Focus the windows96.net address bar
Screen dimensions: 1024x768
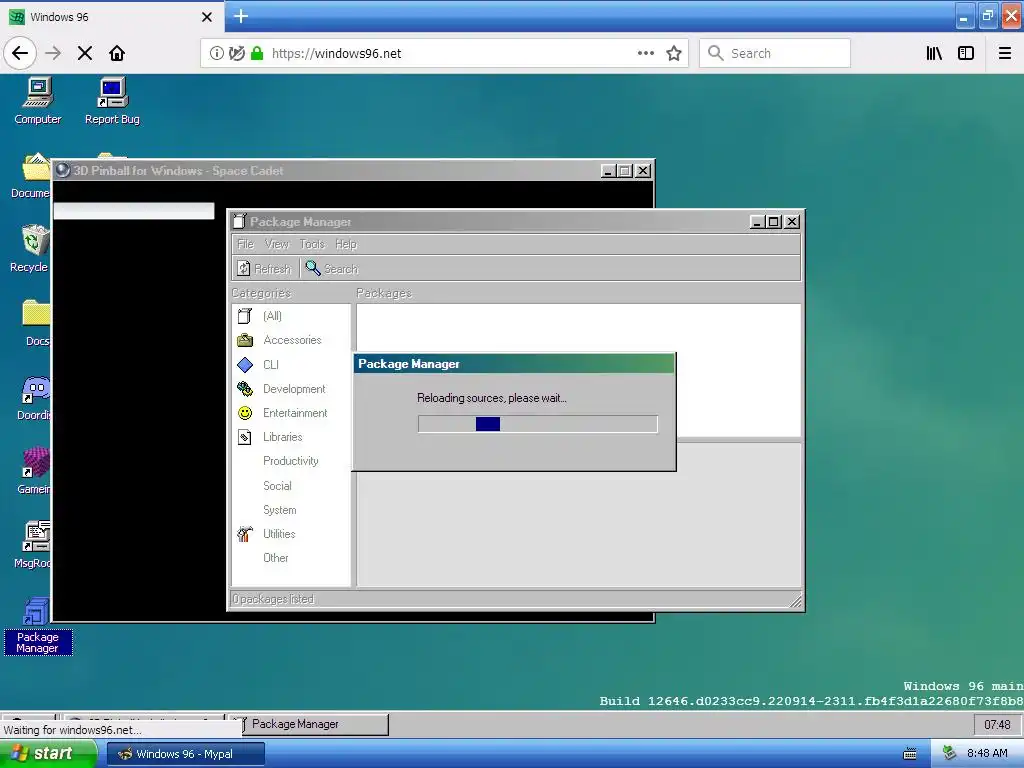[x=444, y=53]
